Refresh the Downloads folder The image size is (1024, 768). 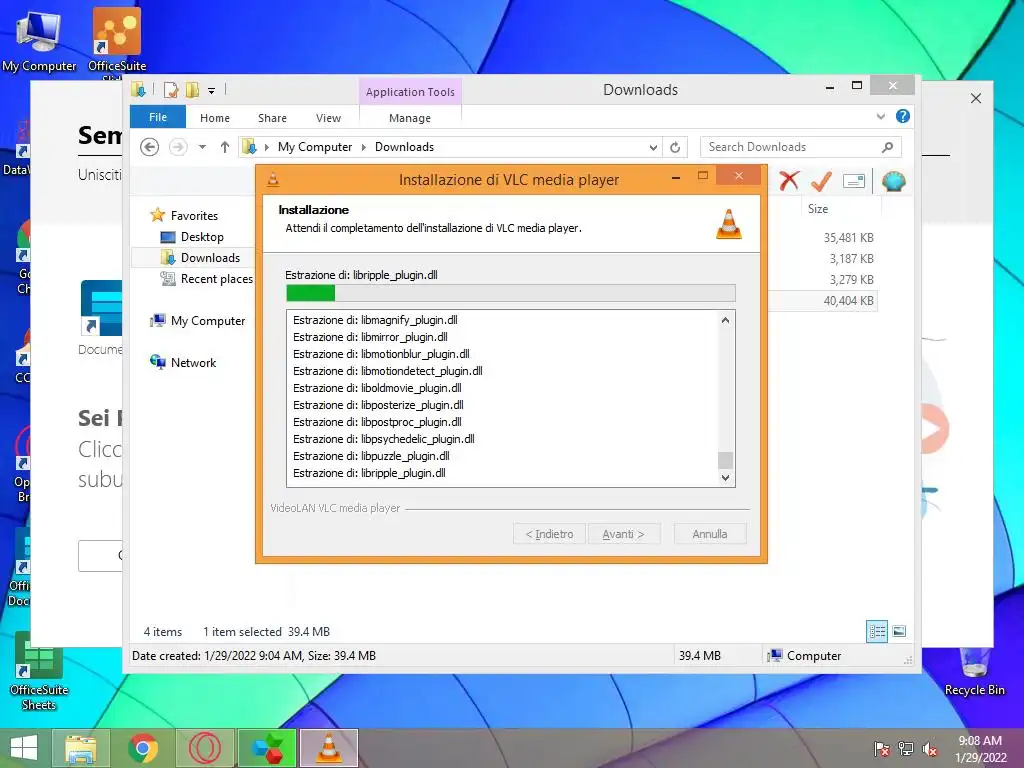point(675,148)
